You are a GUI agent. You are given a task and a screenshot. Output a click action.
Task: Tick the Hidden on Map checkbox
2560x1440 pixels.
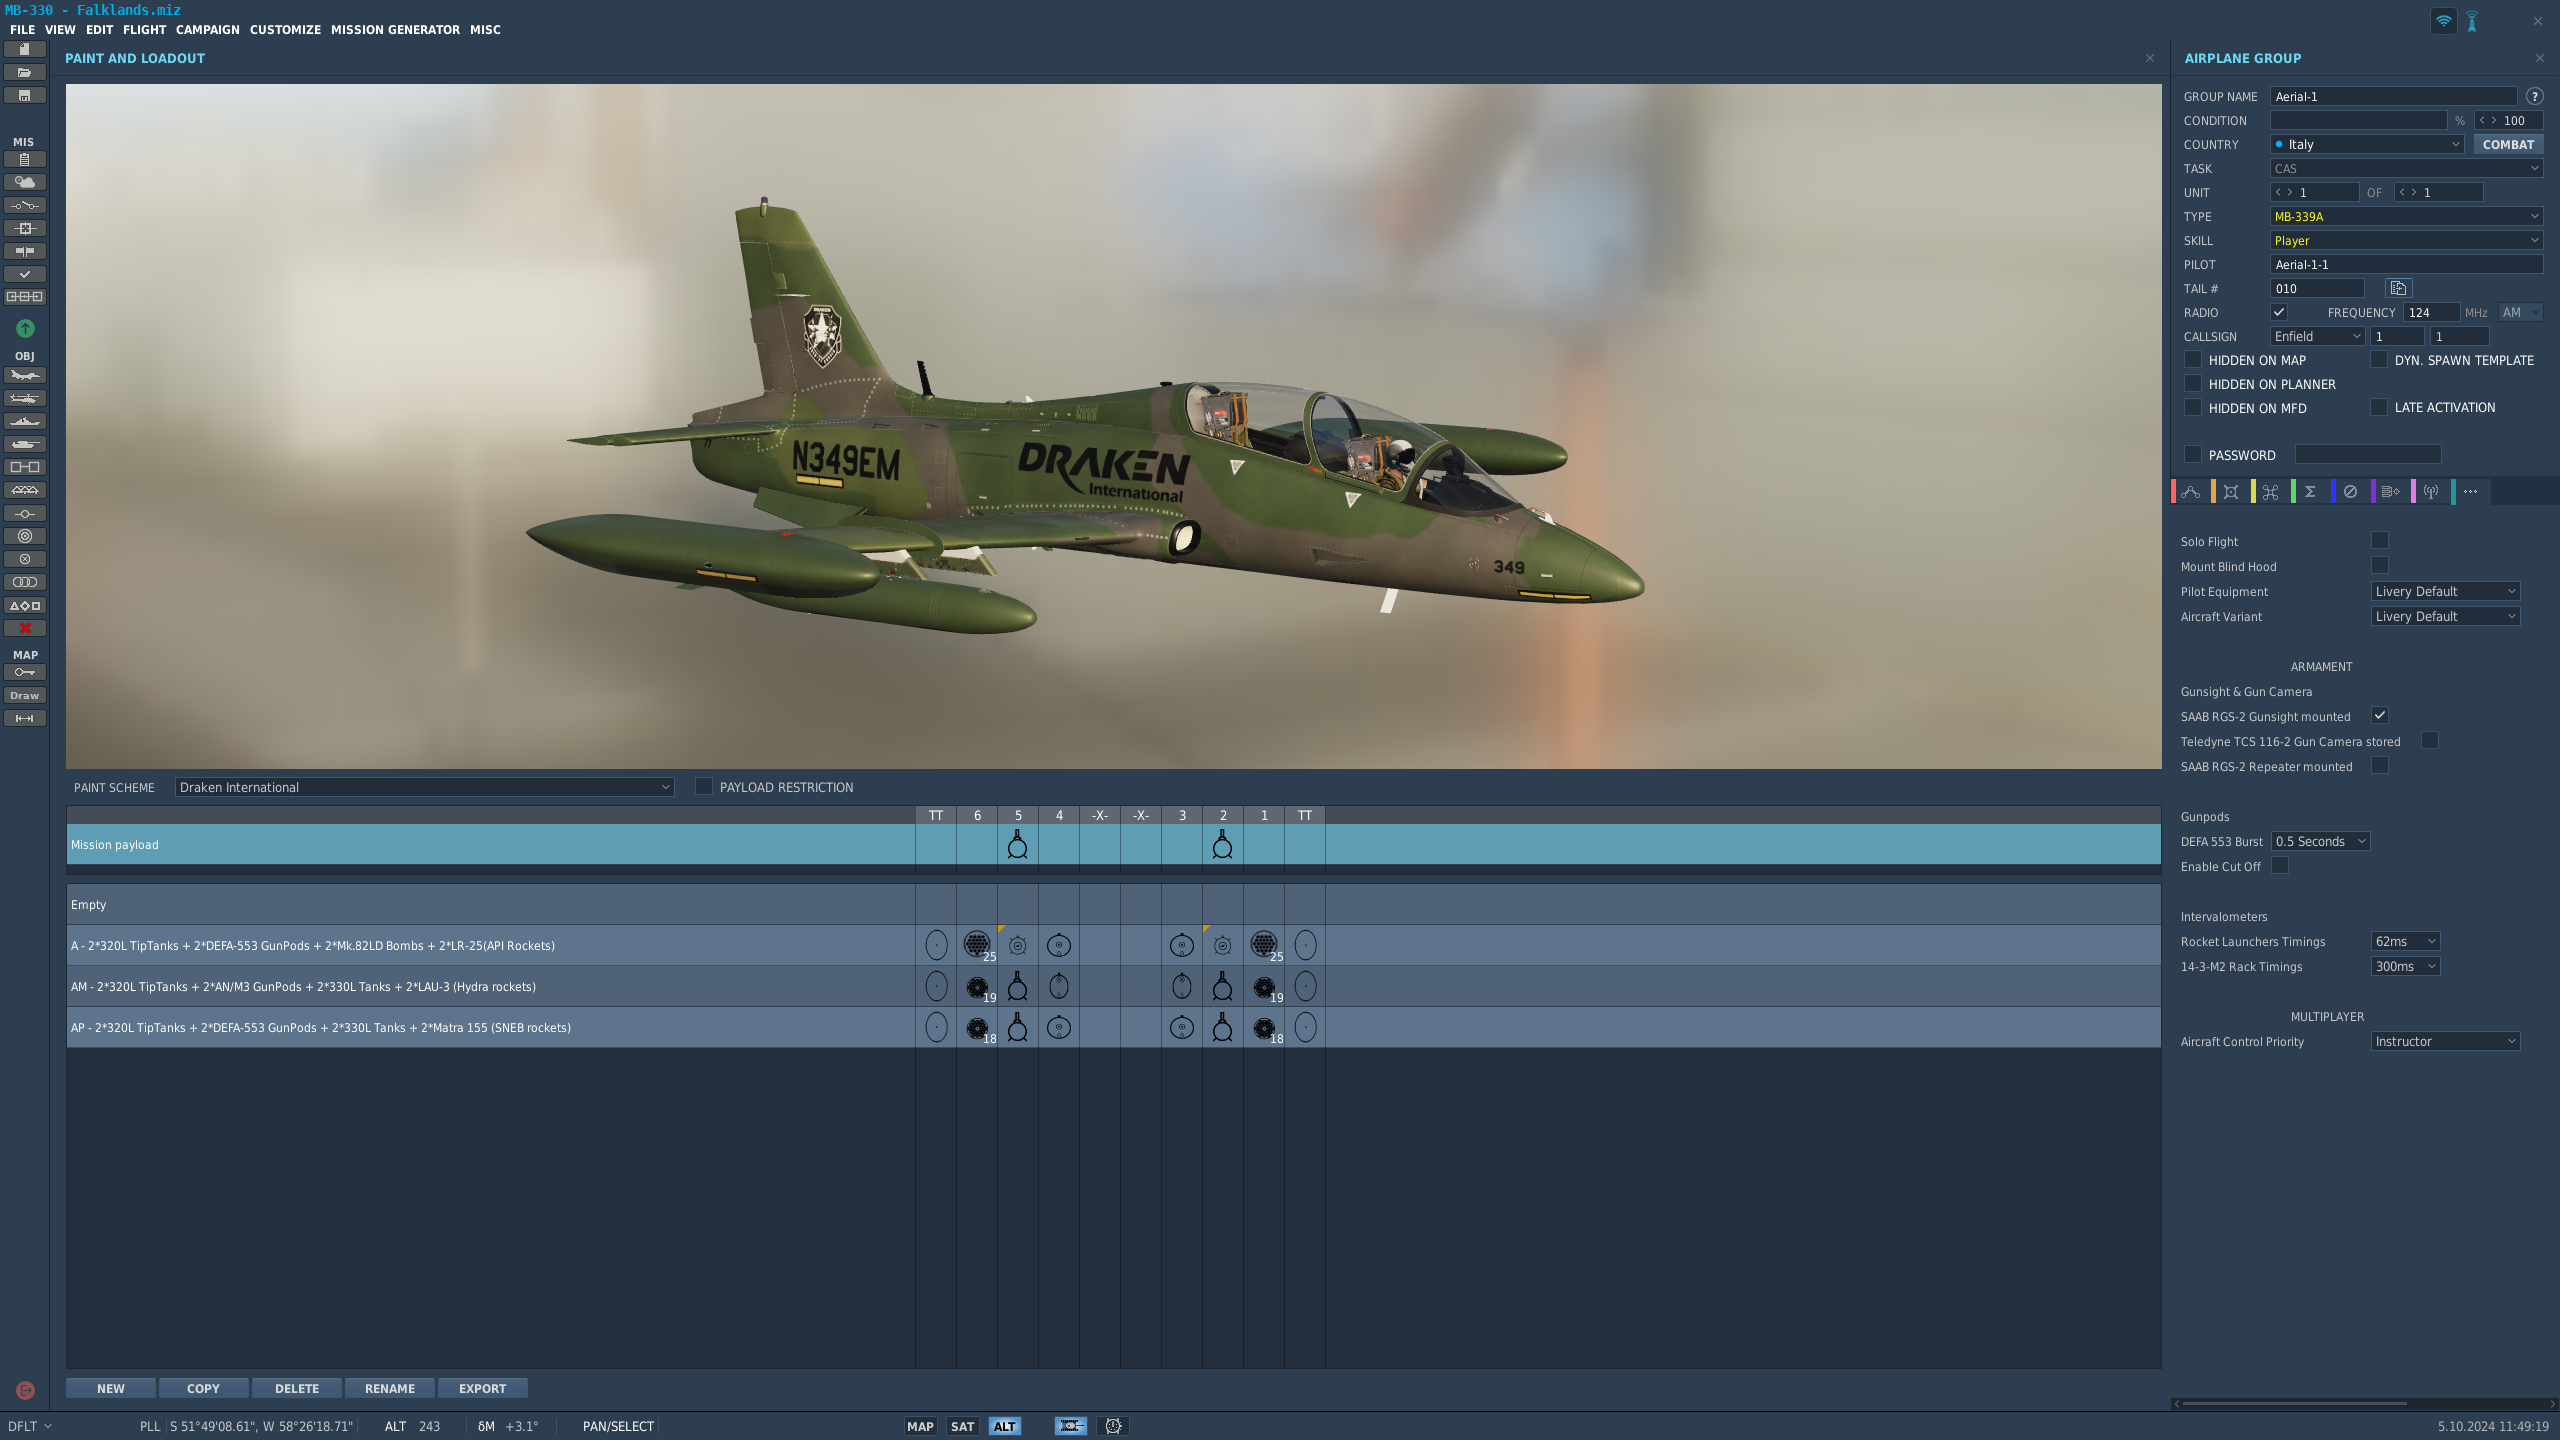2193,359
